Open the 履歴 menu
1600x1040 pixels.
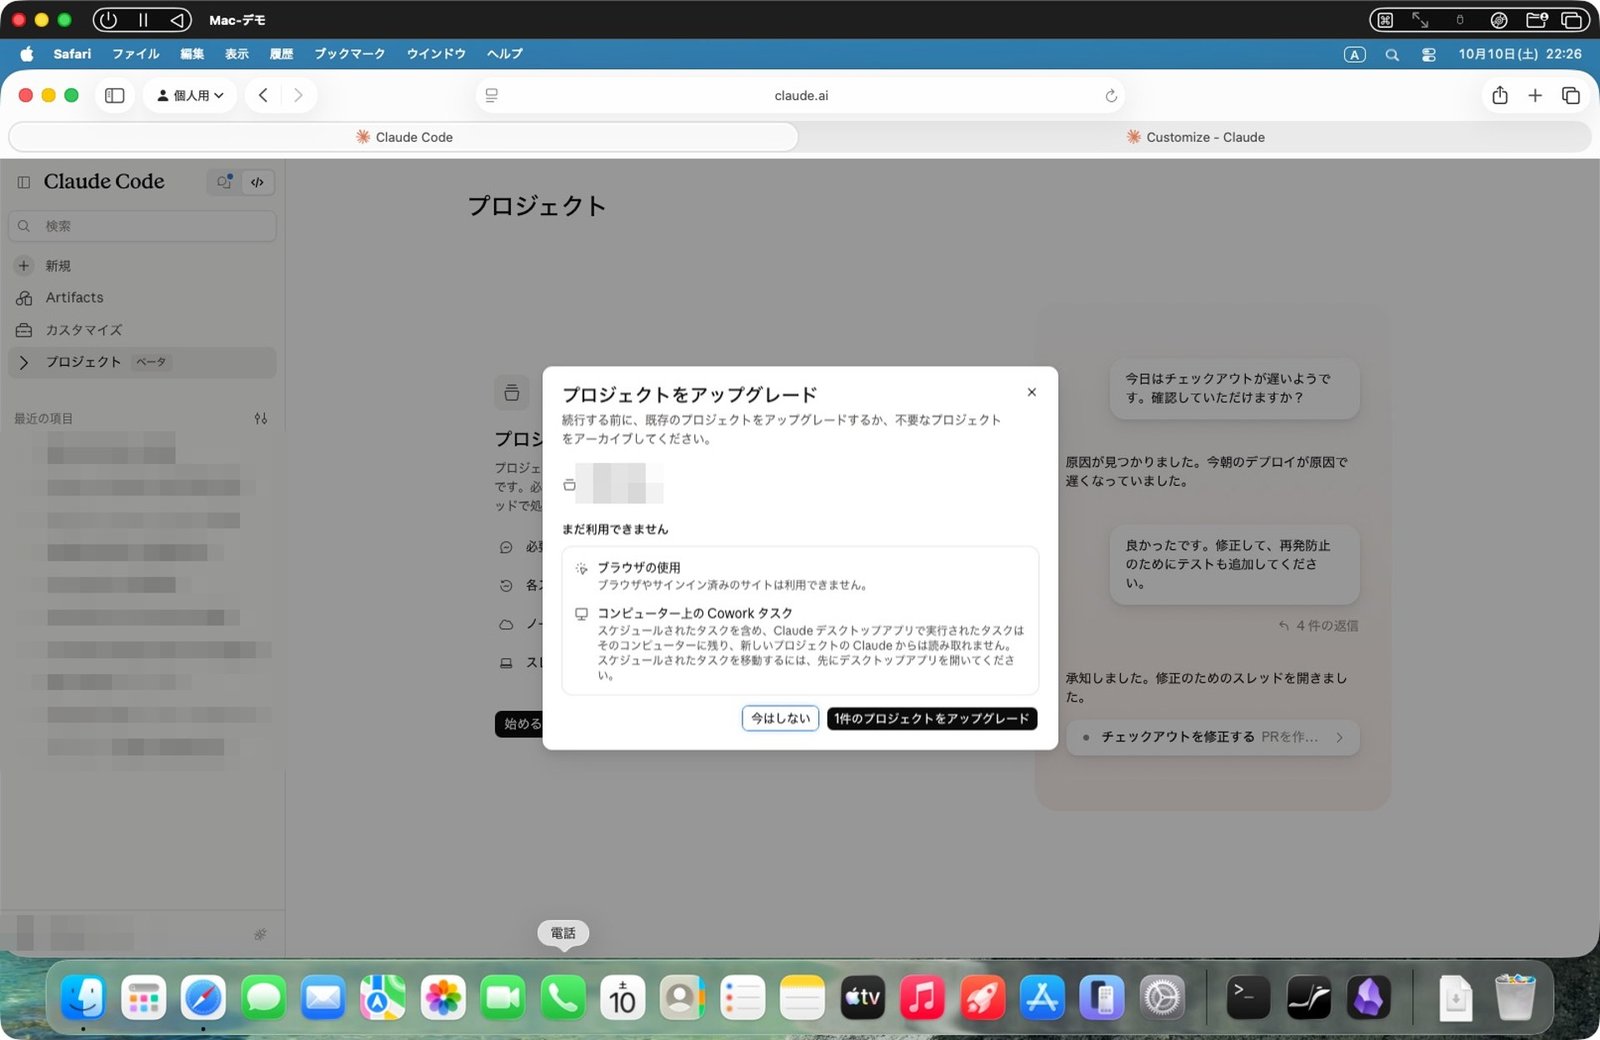[x=282, y=54]
